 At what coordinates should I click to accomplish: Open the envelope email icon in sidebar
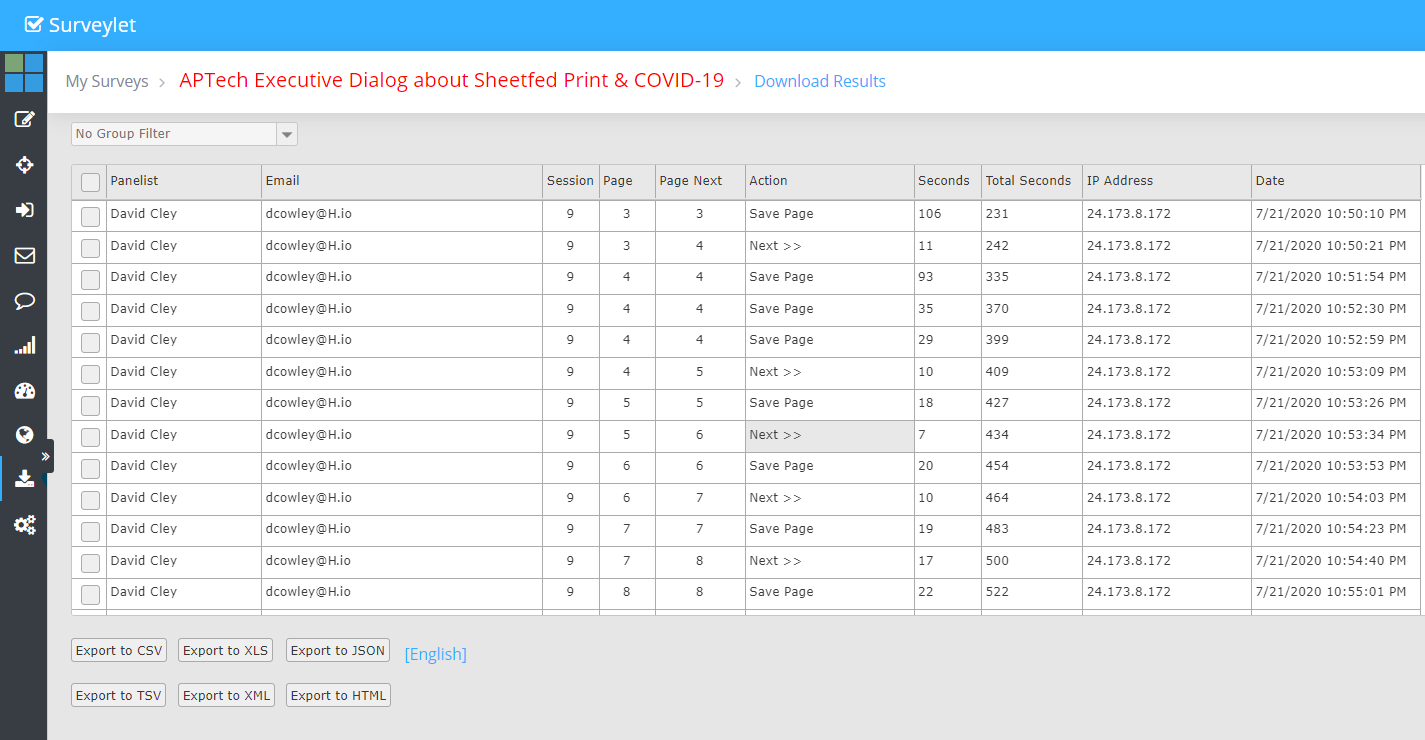(24, 256)
